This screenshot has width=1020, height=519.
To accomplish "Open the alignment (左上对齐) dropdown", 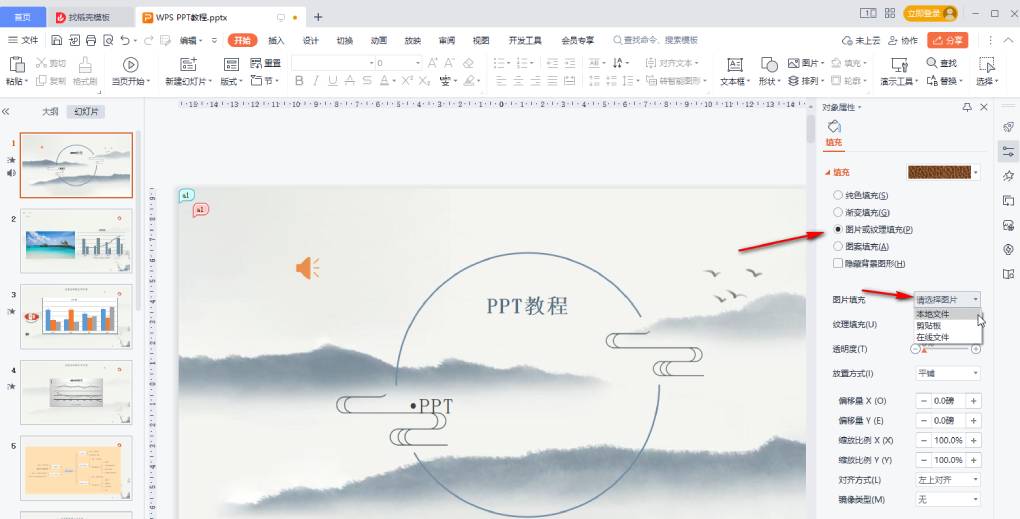I will [947, 479].
